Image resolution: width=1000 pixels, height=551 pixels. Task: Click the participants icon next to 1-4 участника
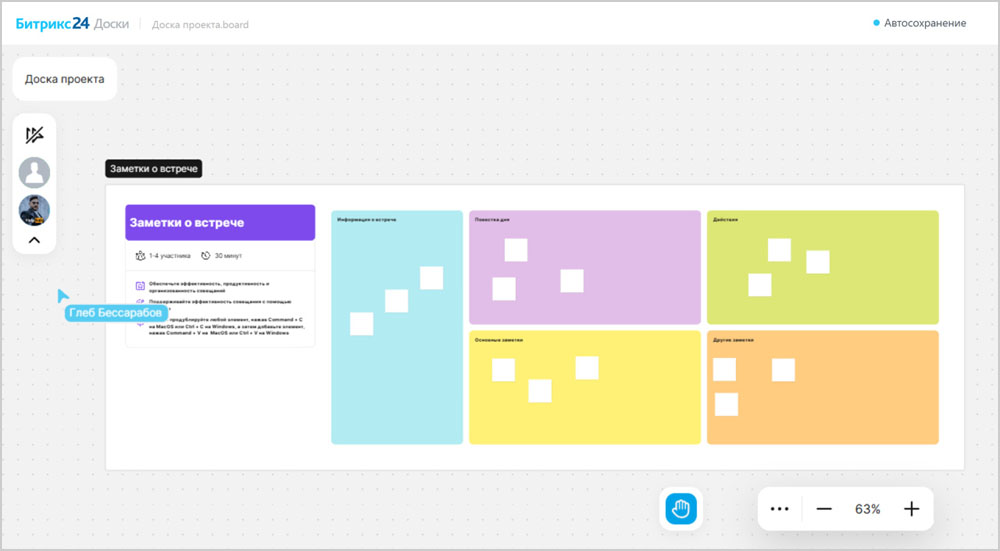pyautogui.click(x=140, y=256)
